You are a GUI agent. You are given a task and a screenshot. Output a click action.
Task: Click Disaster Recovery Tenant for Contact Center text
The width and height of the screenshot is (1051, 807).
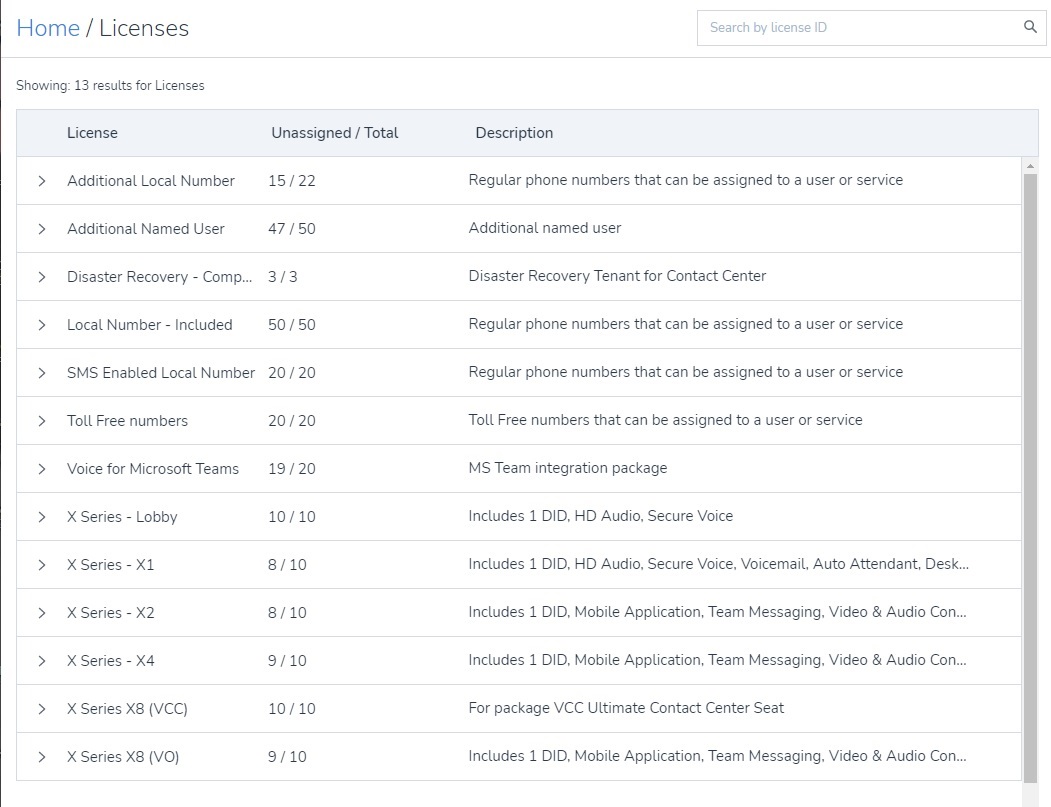pos(617,276)
